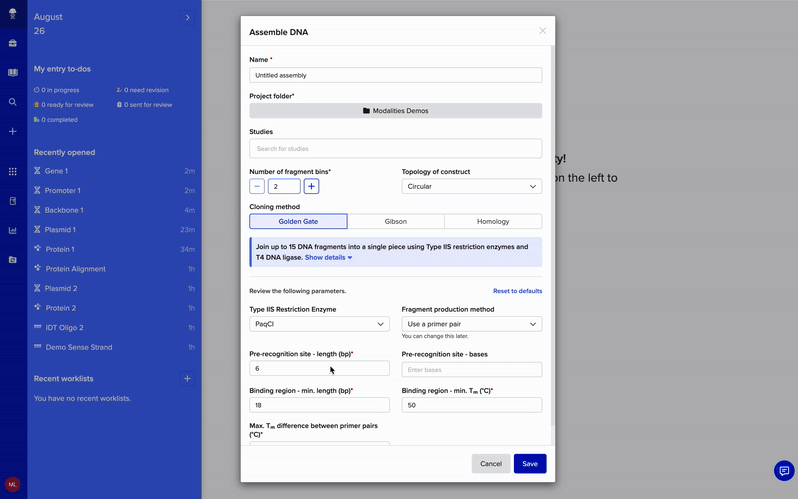The image size is (798, 499).
Task: Decrease the number of fragment bins
Action: click(x=257, y=186)
